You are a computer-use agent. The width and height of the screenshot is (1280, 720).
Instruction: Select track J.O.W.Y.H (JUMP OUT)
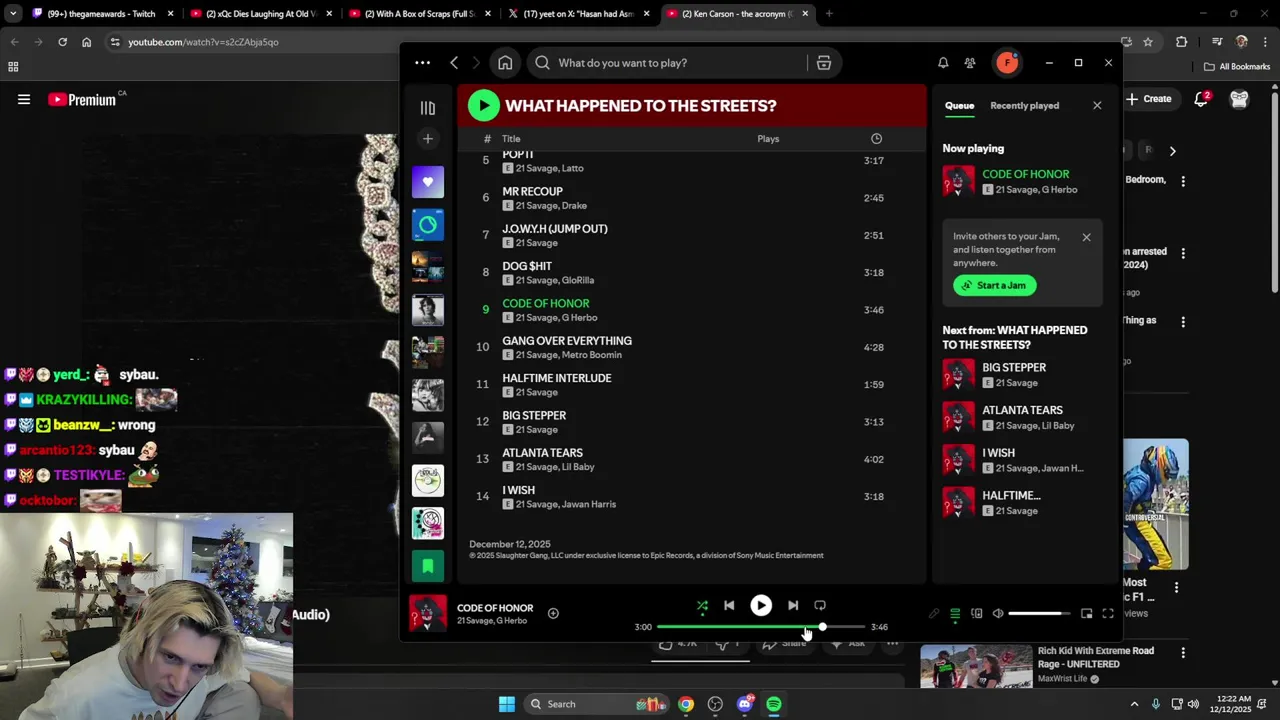point(555,229)
